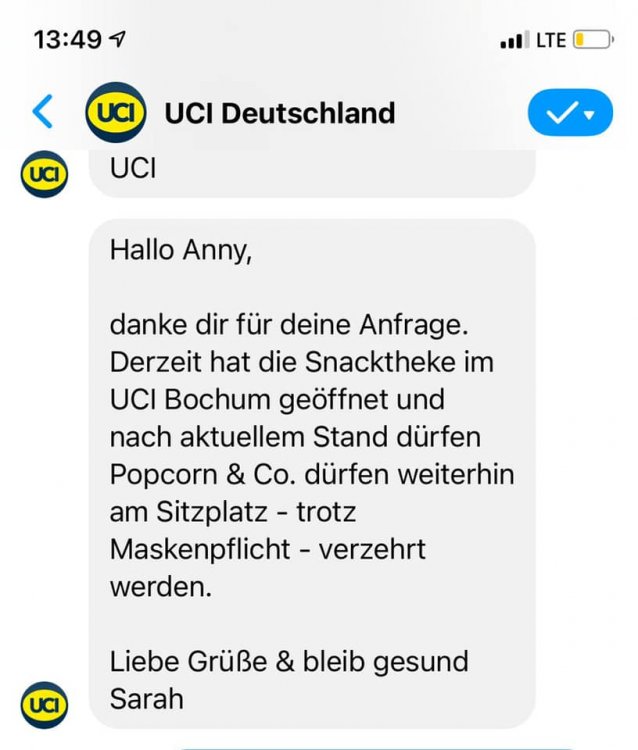Tap the back chevron arrow

click(x=42, y=112)
